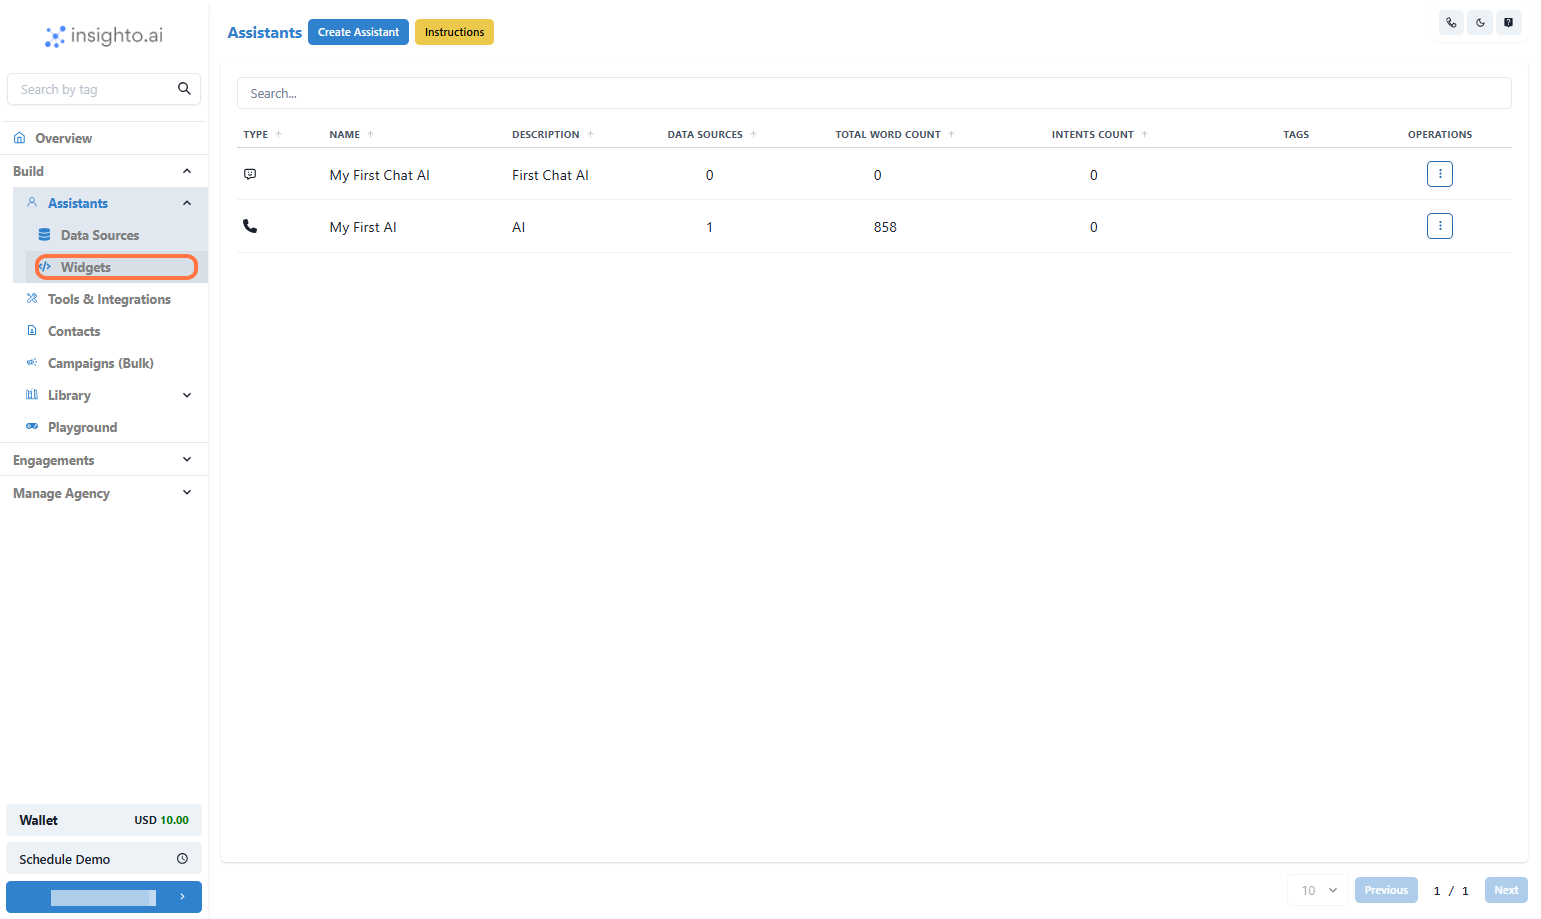This screenshot has height=919, width=1541.
Task: Open Data Sources in the sidebar
Action: click(100, 235)
